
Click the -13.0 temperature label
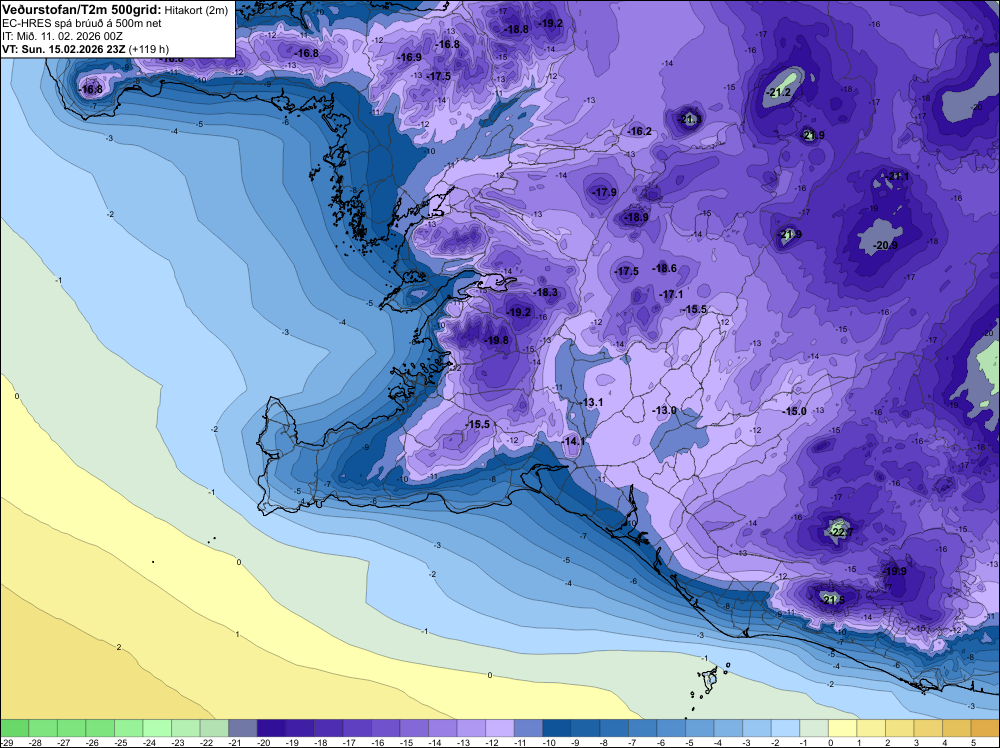click(665, 410)
